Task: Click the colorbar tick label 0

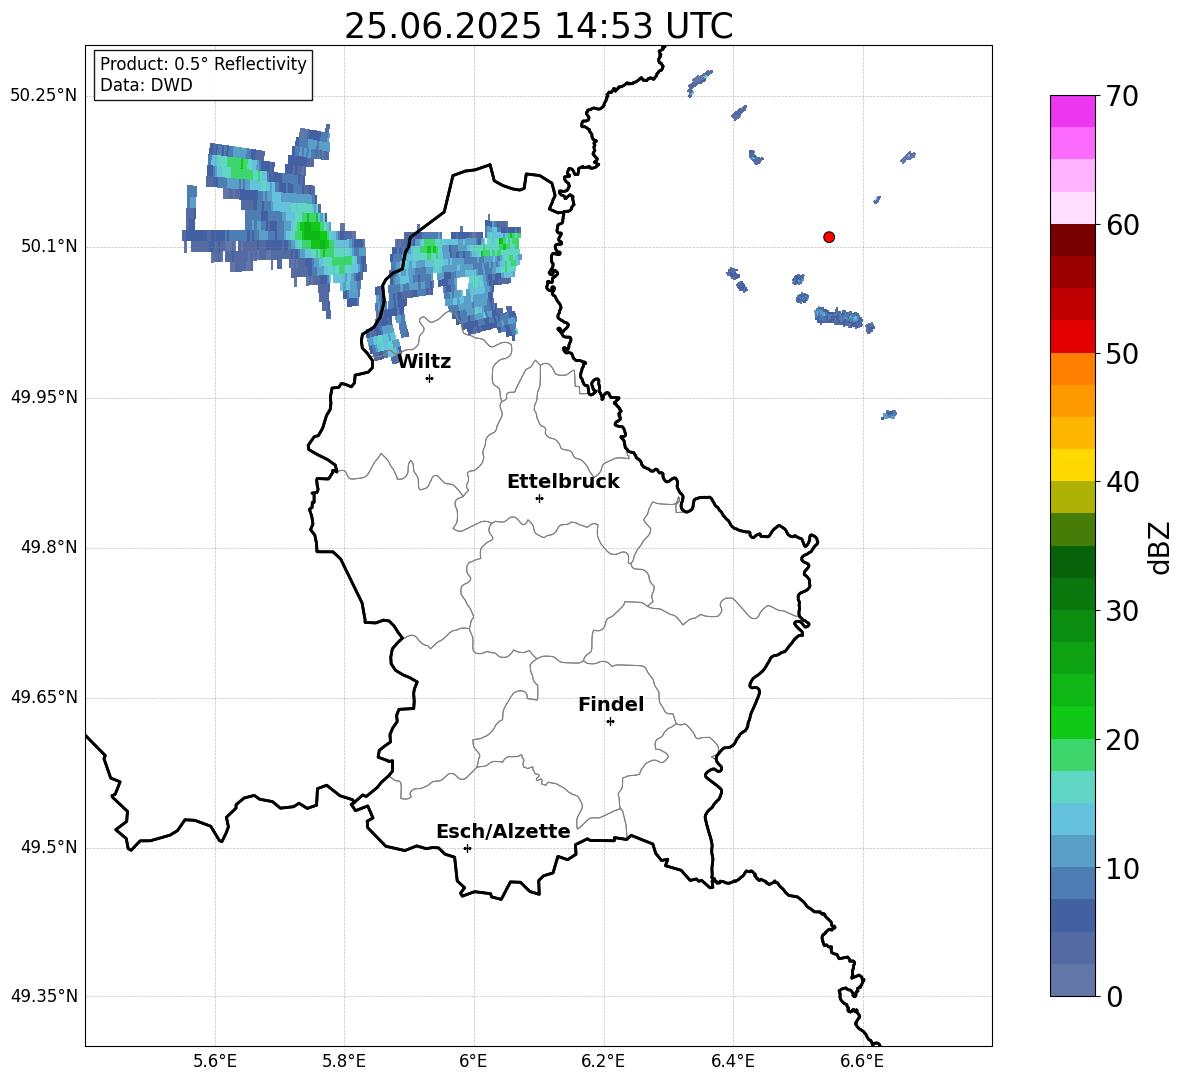Action: [1114, 996]
